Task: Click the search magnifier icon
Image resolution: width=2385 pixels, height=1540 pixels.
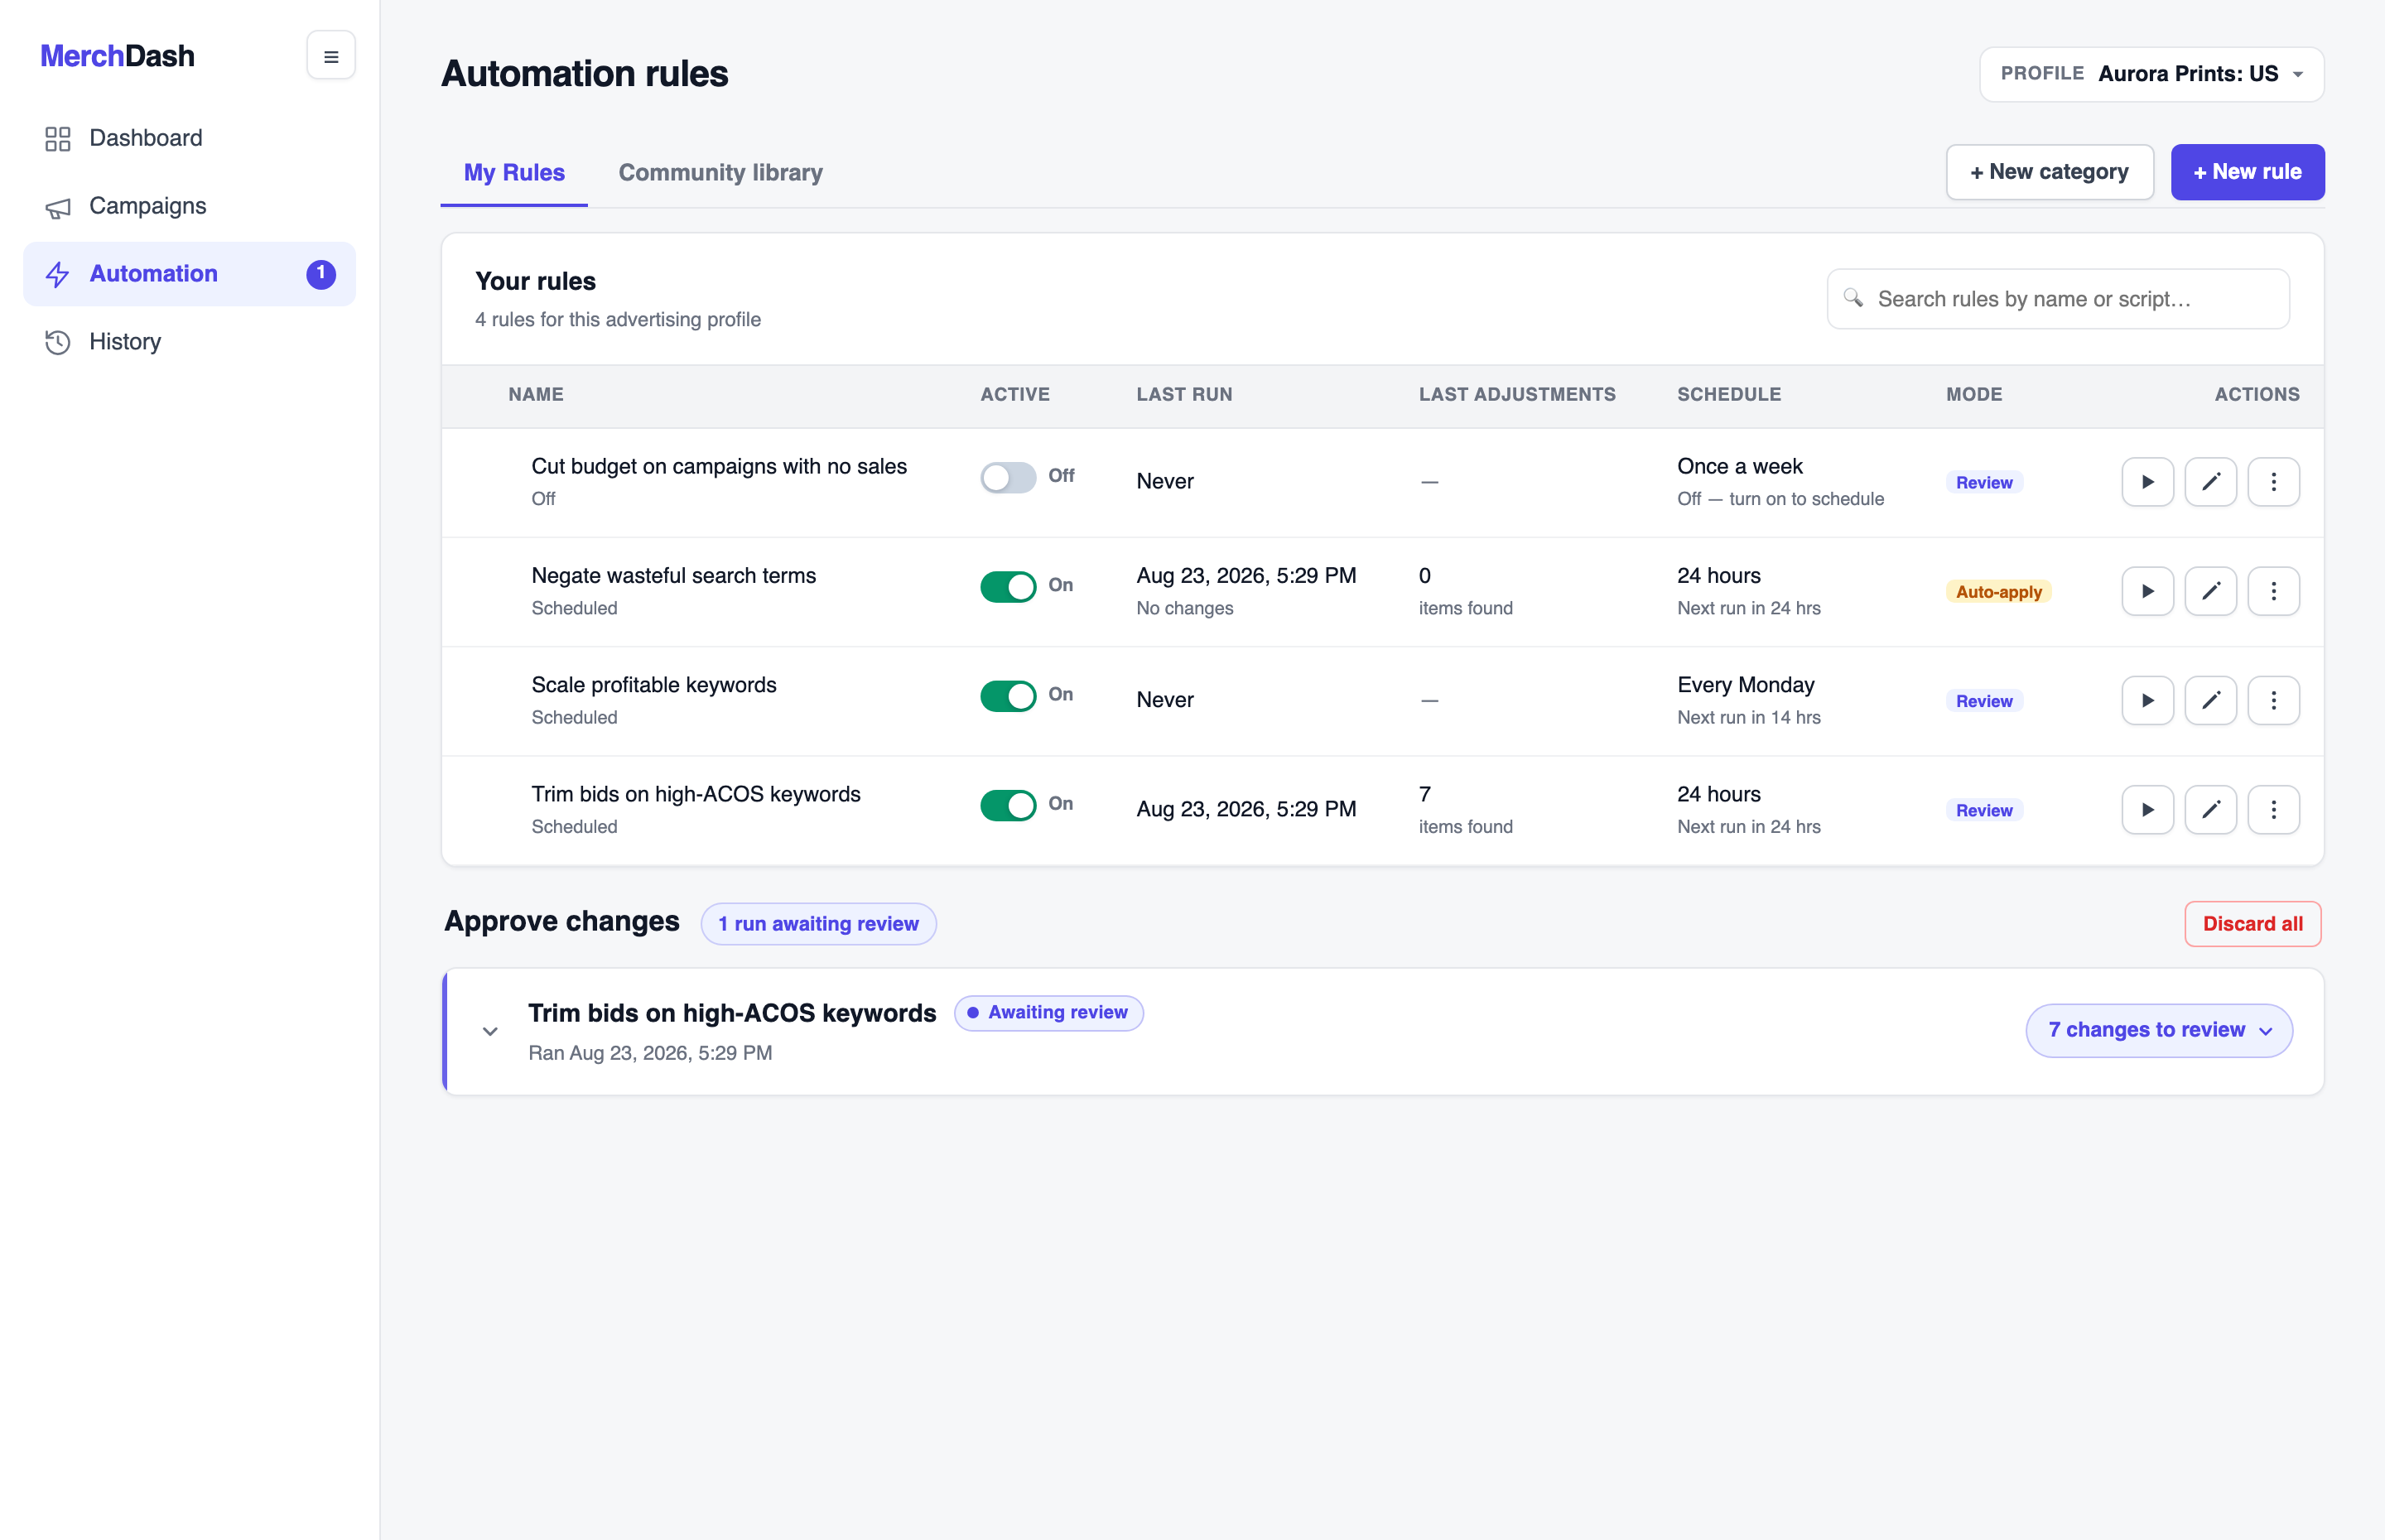Action: pyautogui.click(x=1853, y=298)
